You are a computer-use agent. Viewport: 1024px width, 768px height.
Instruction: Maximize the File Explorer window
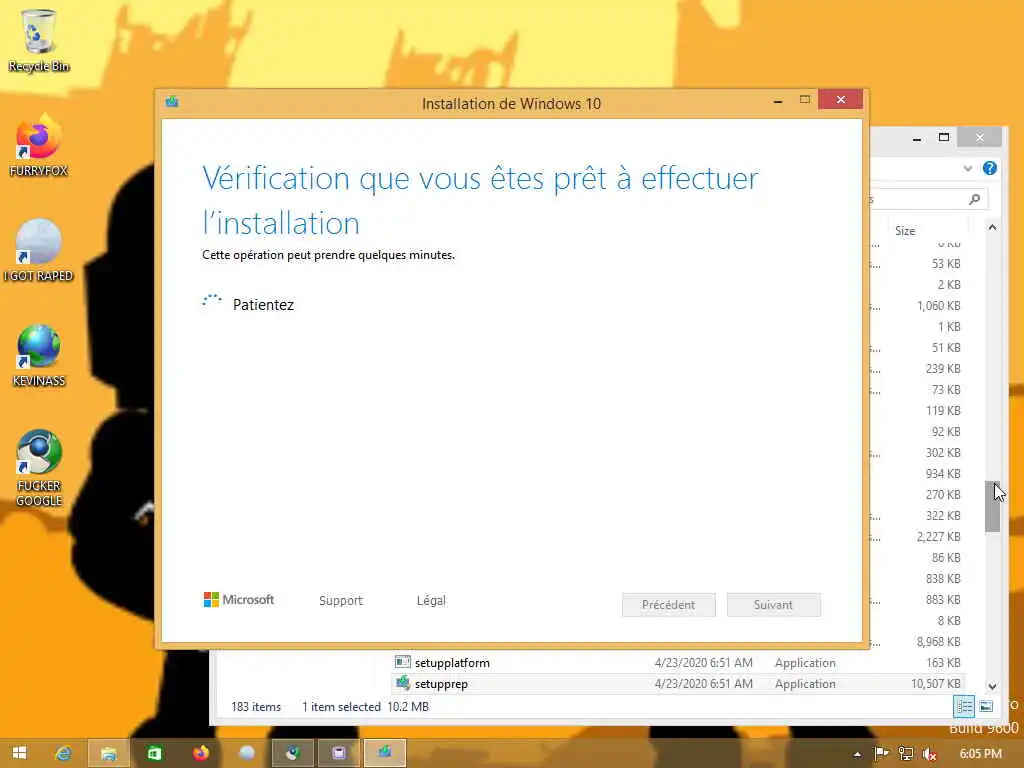[x=944, y=137]
